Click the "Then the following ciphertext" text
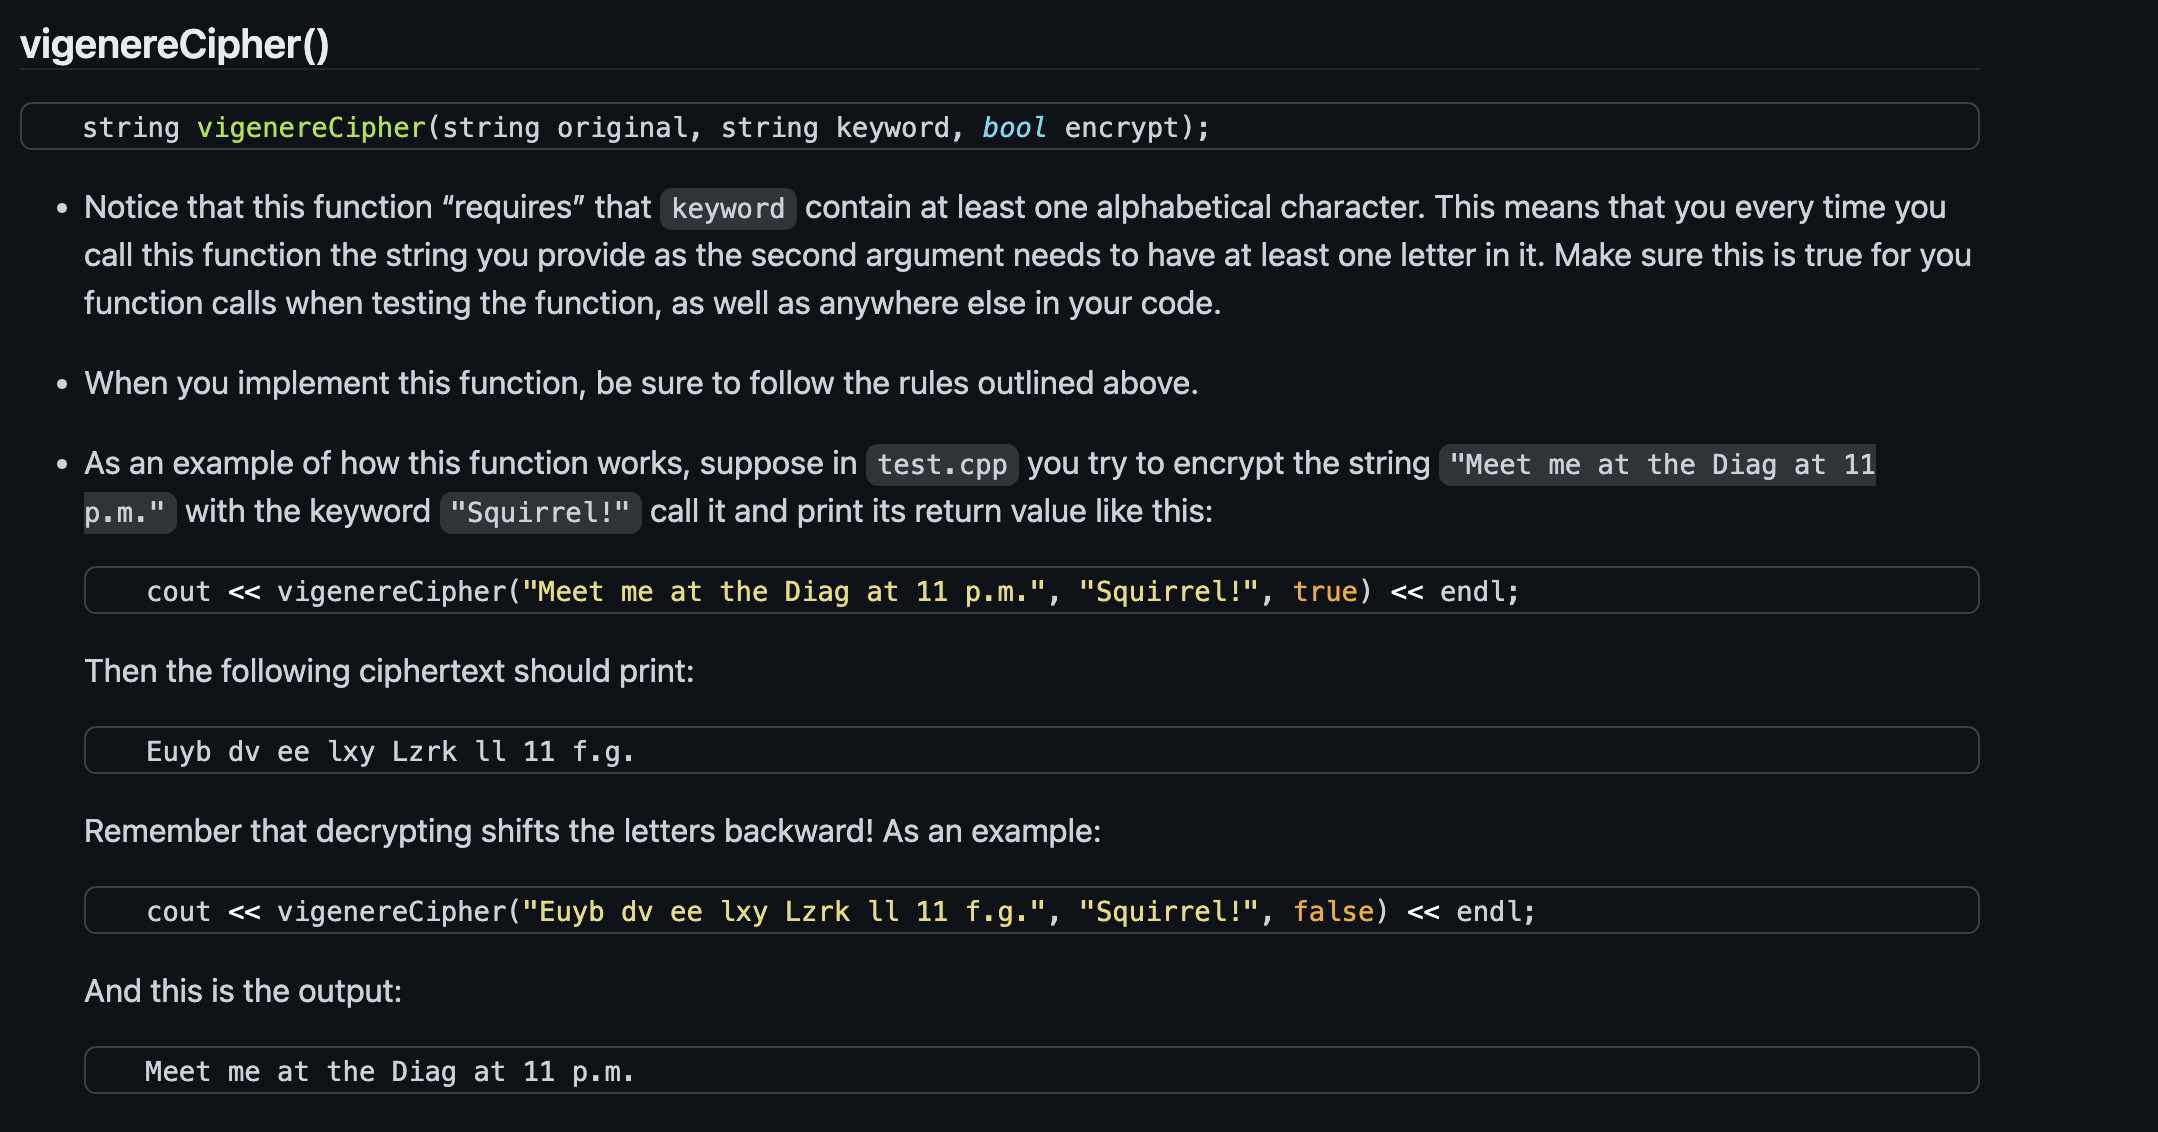 (x=389, y=670)
